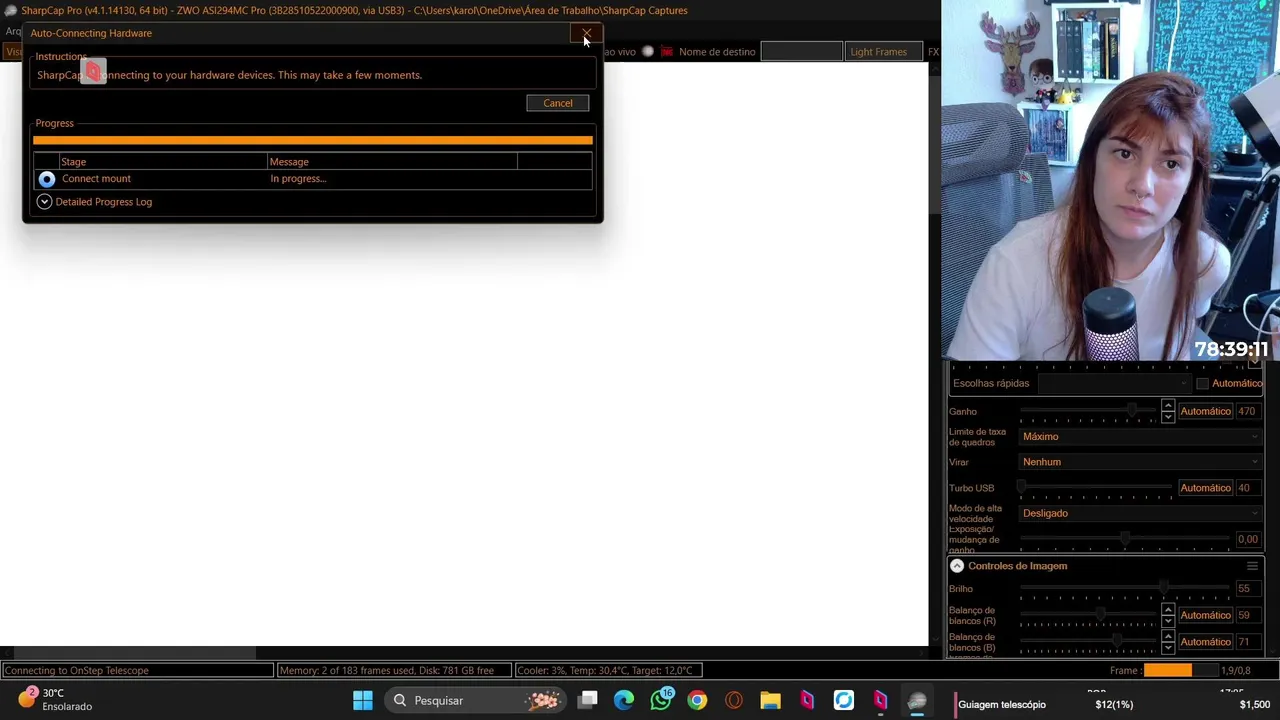Open the Limite de taxa de quadros dropdown

[1140, 437]
